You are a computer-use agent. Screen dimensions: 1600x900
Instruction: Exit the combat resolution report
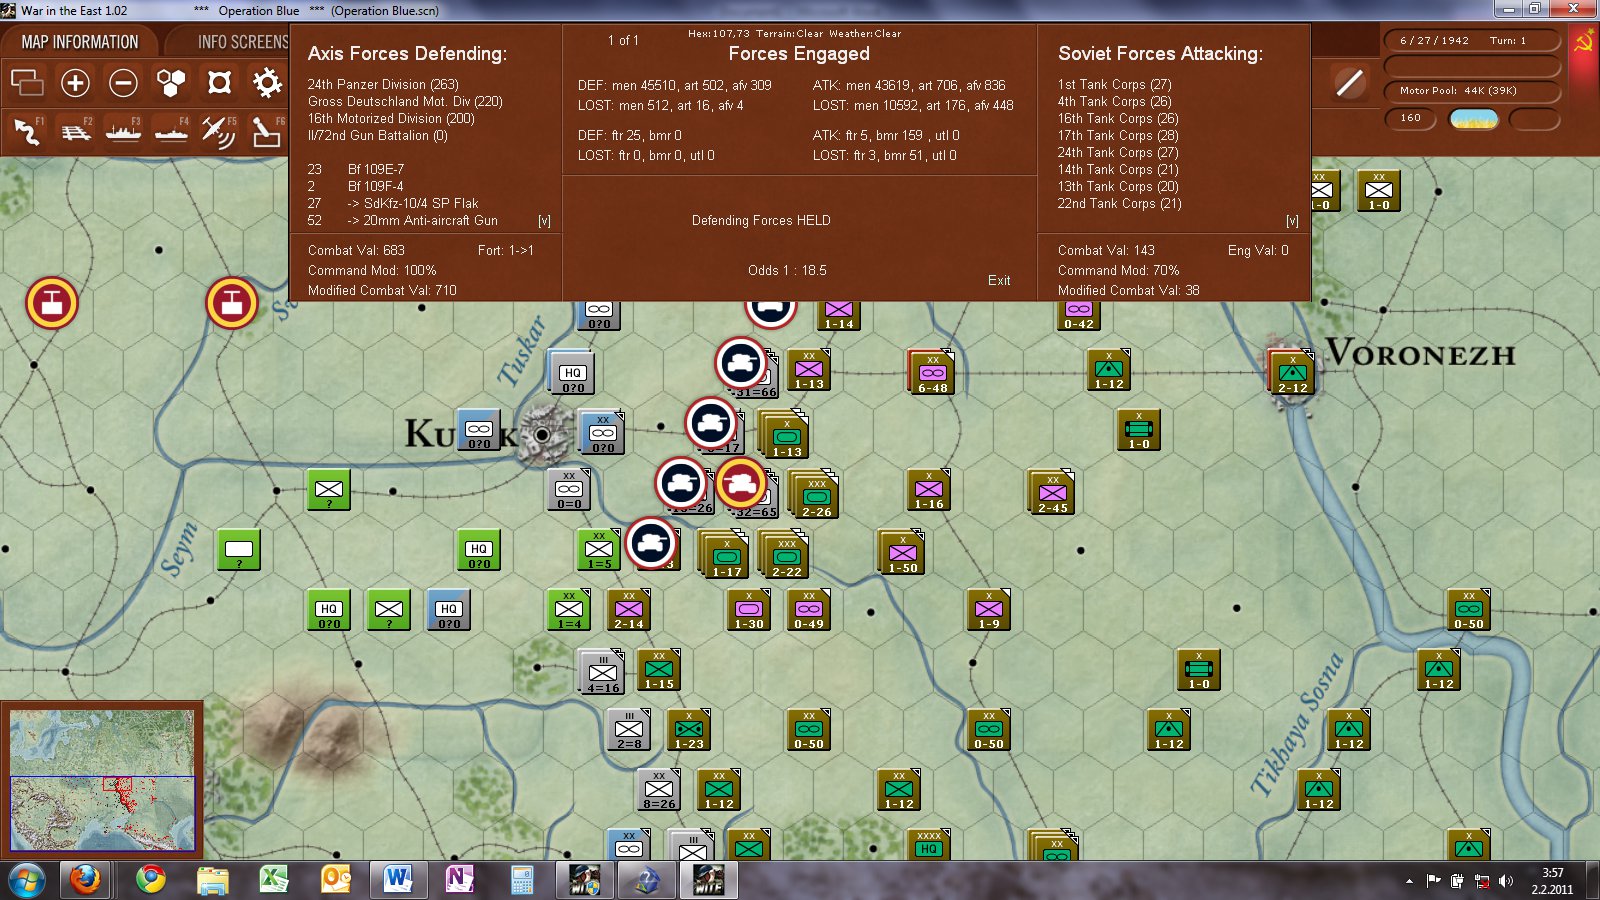(x=999, y=280)
